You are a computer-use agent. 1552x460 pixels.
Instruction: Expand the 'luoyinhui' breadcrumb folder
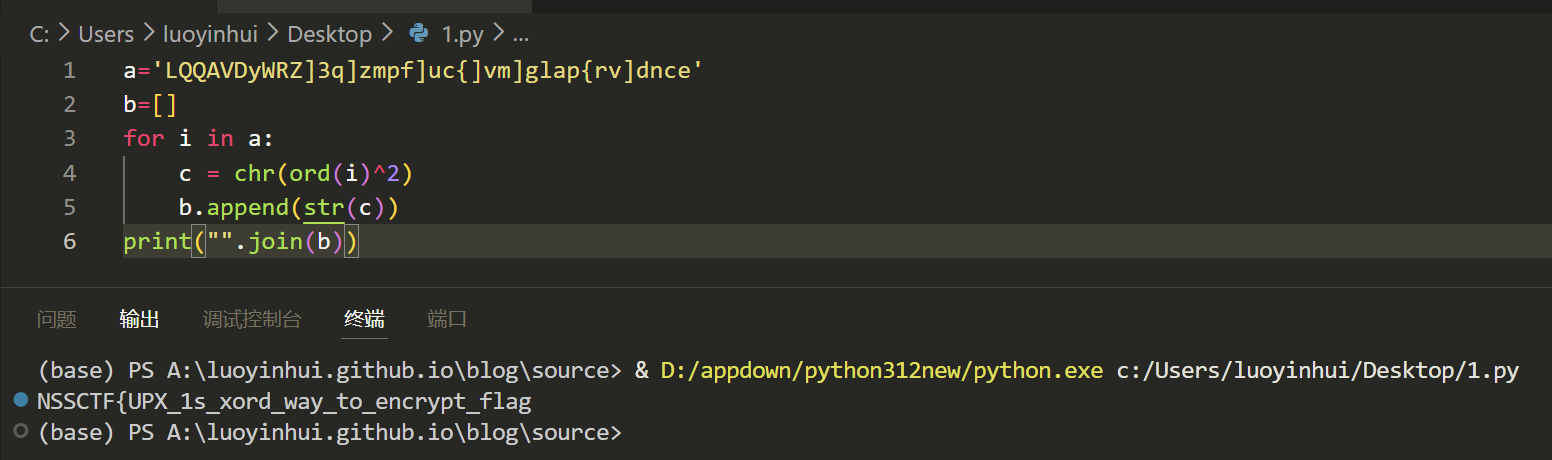point(210,34)
